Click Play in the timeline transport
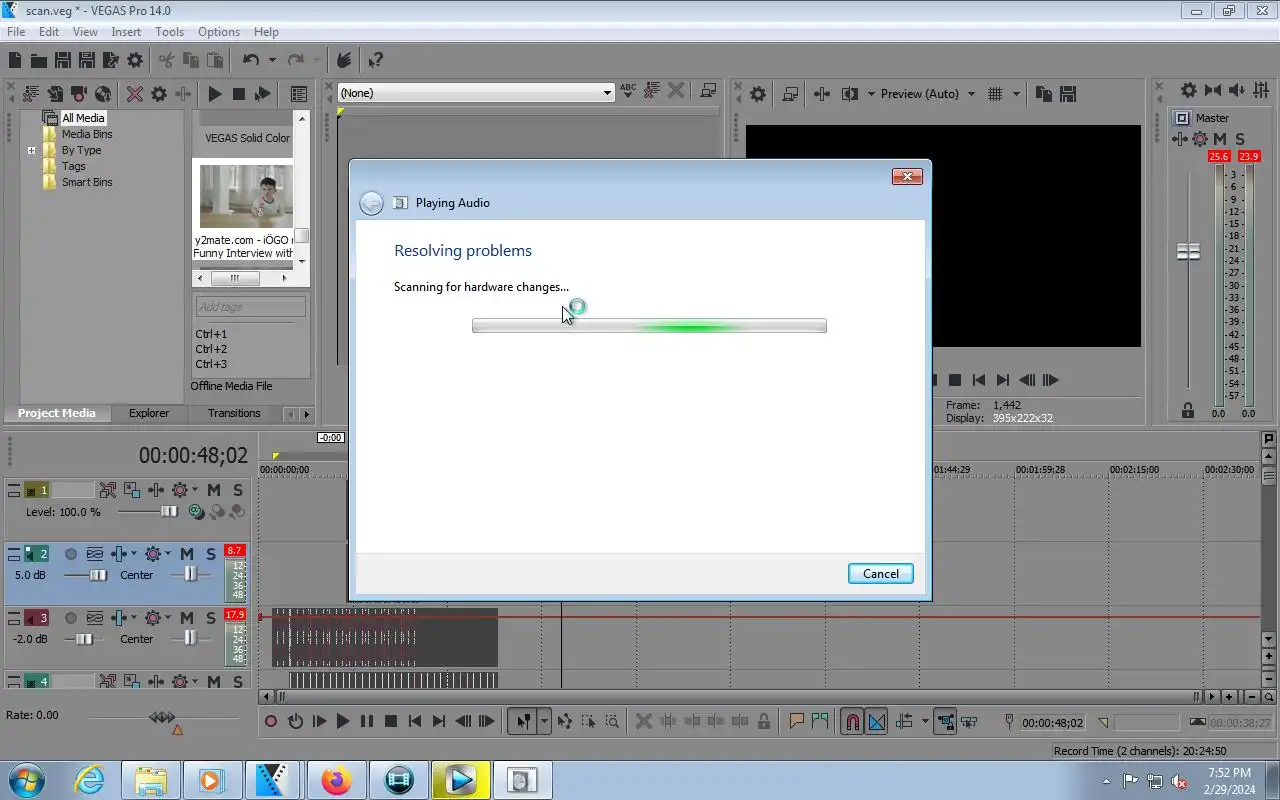1280x800 pixels. [x=343, y=721]
